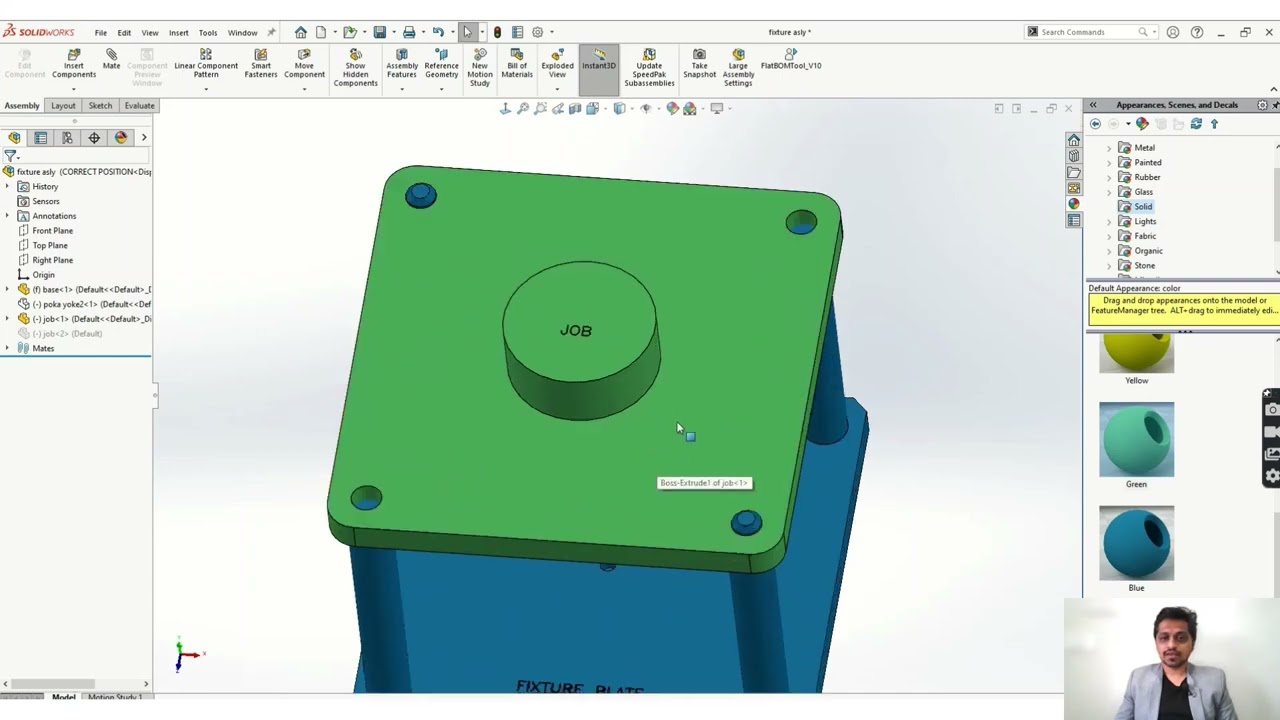Screen dimensions: 1280x720
Task: Click the Zoom to Fit icon
Action: pyautogui.click(x=505, y=108)
